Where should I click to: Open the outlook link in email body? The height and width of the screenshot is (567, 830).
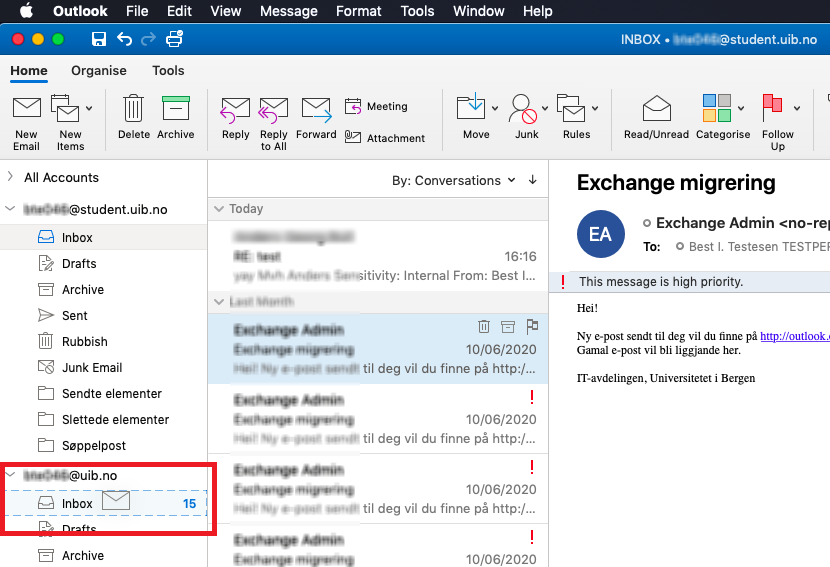[794, 336]
